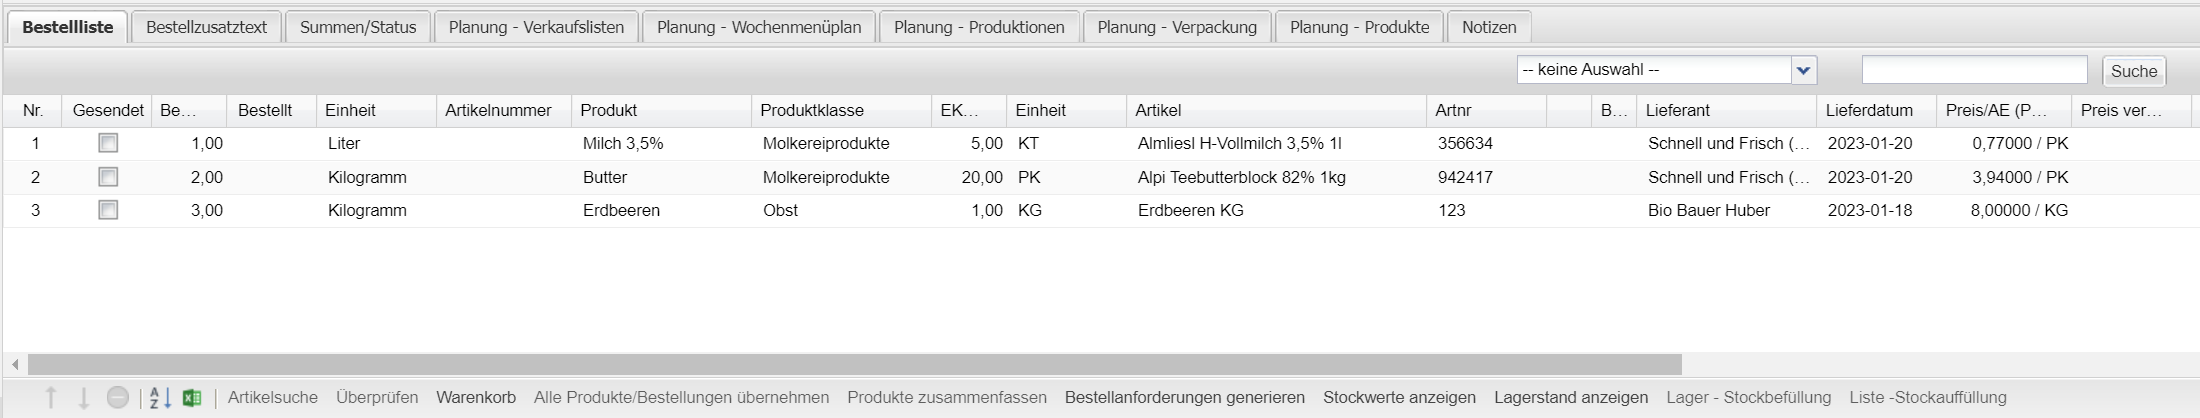The height and width of the screenshot is (418, 2200).
Task: Sort list with the A-Z icon
Action: pyautogui.click(x=160, y=398)
